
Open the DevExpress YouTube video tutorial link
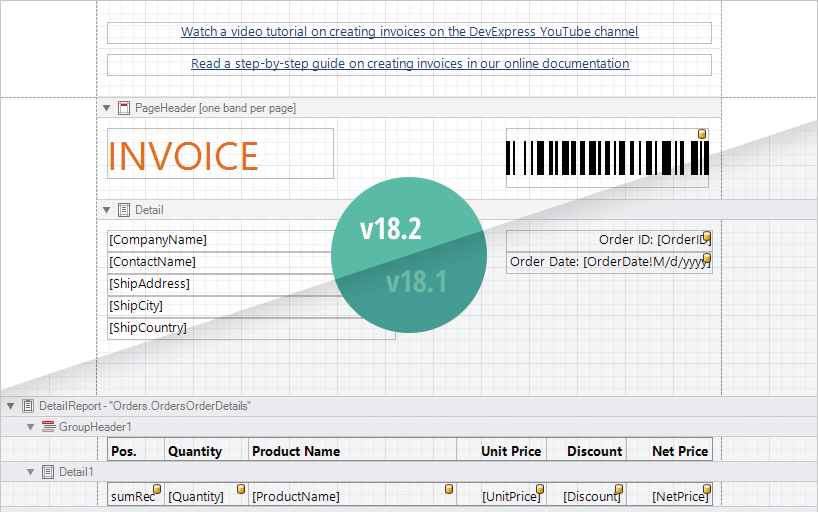410,32
